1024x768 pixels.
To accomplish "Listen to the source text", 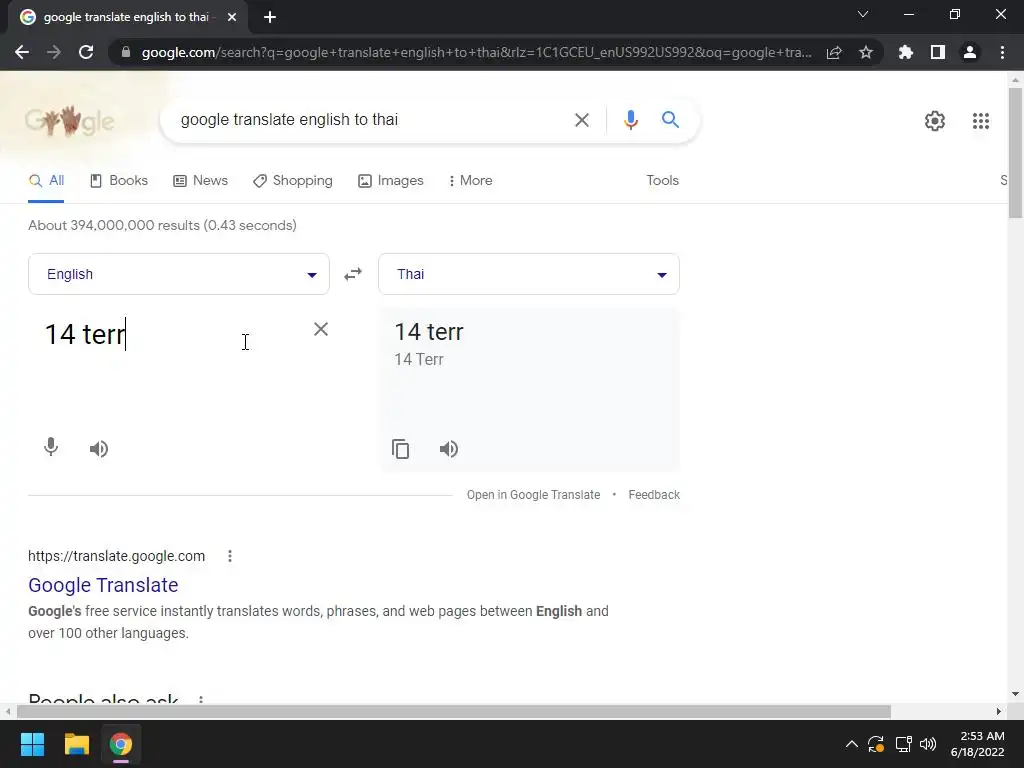I will [99, 449].
